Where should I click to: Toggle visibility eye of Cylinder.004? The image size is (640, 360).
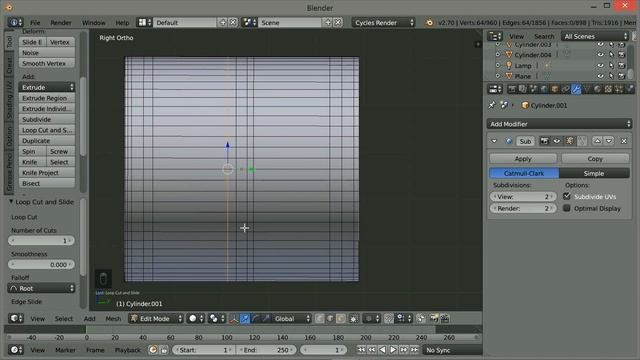(x=600, y=55)
